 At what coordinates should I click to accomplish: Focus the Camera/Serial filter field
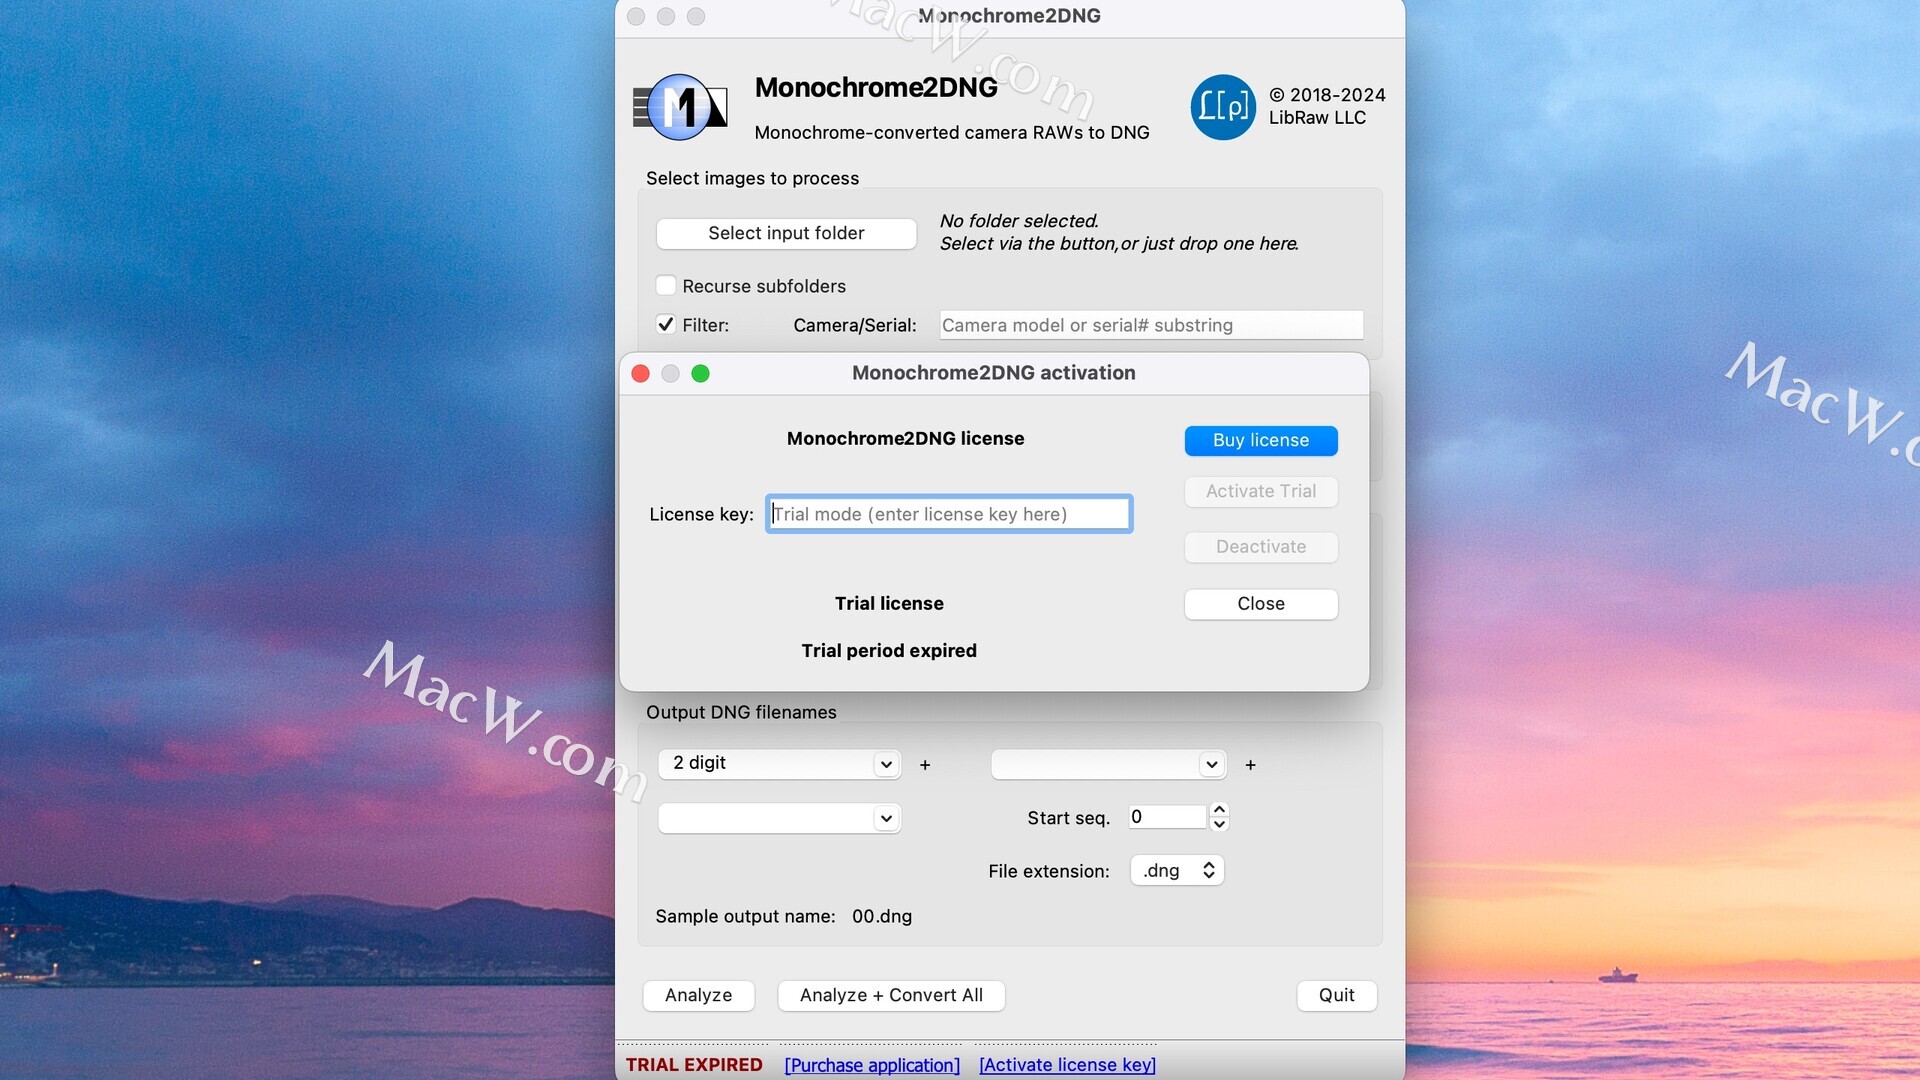click(x=1151, y=325)
